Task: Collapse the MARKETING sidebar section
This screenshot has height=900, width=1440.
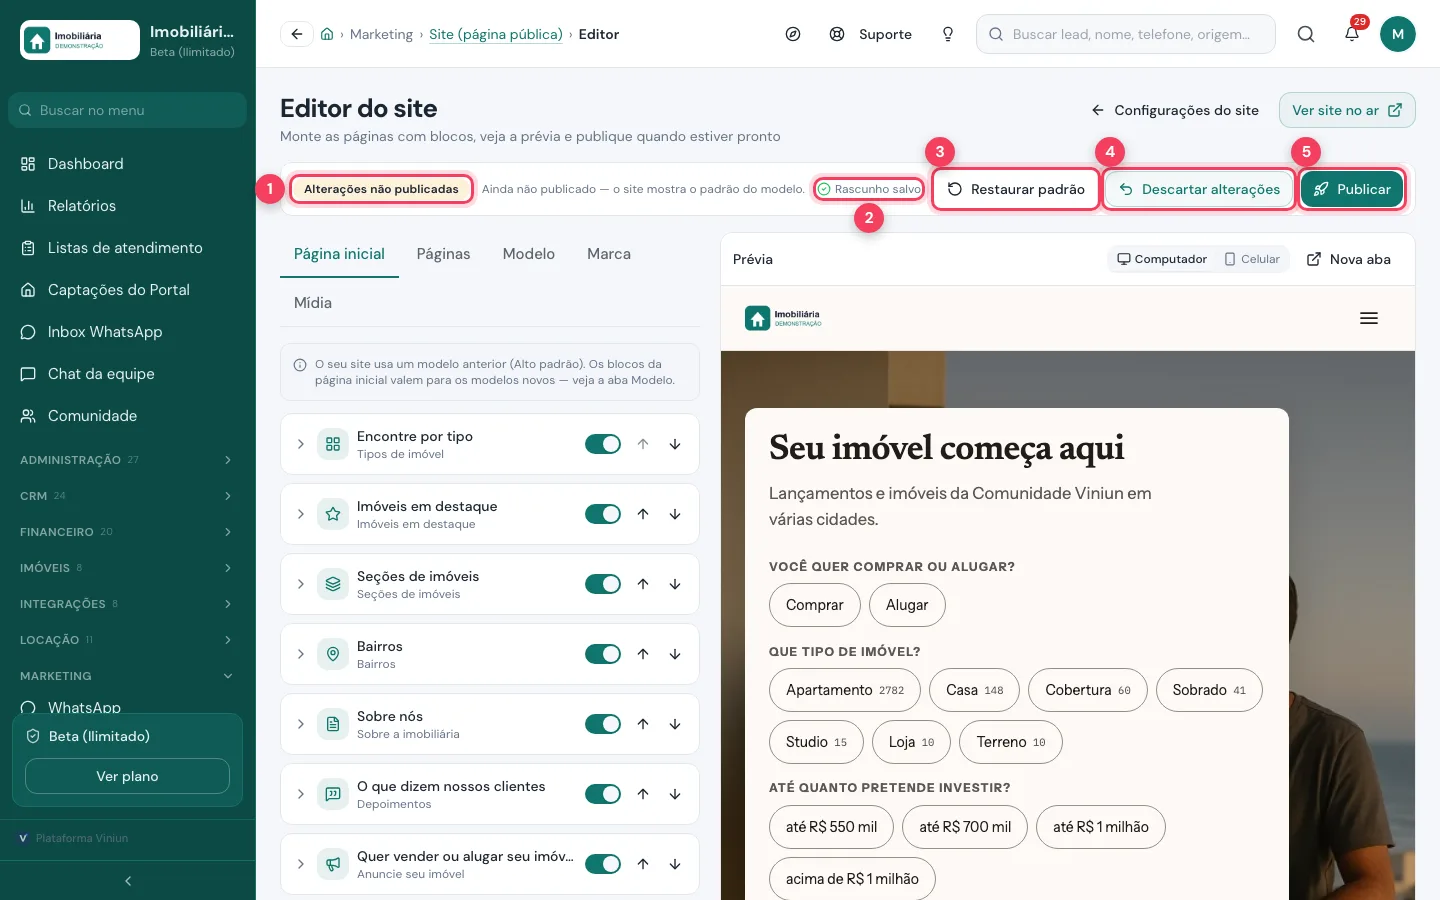Action: (128, 676)
